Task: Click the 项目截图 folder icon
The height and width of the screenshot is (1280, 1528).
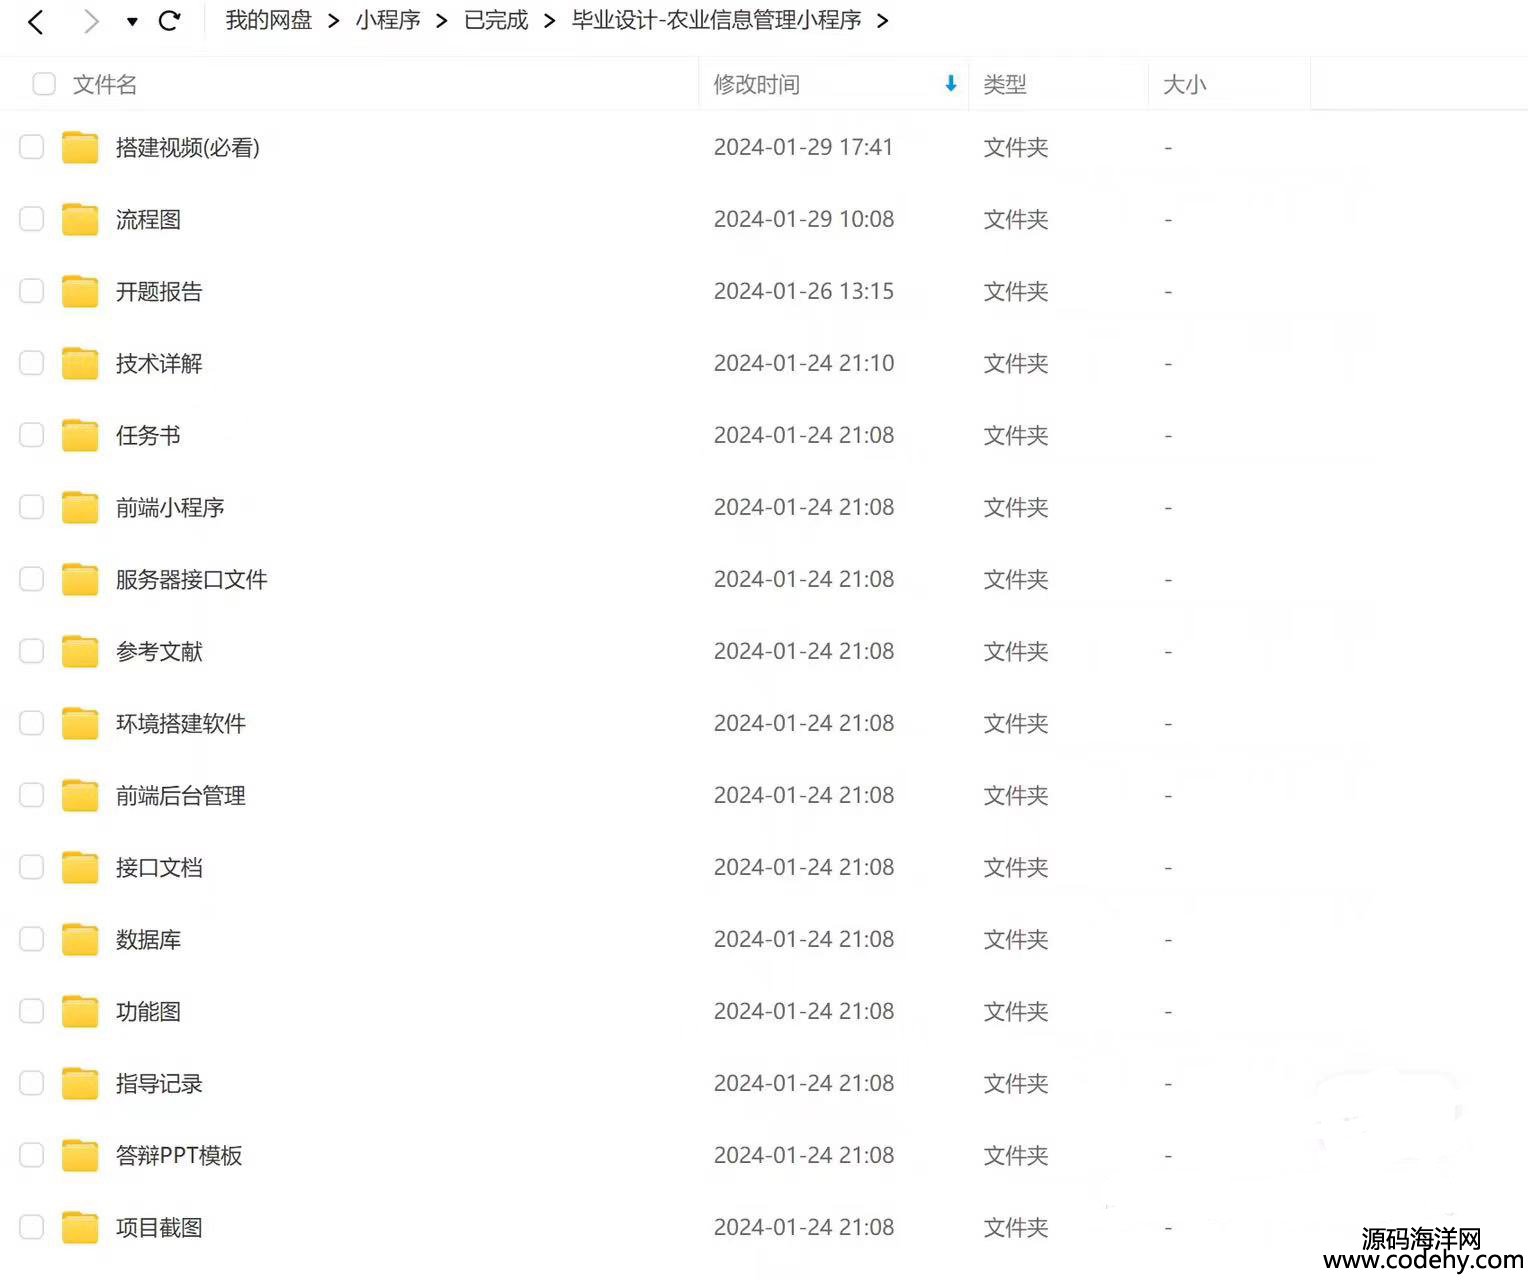Action: click(80, 1227)
